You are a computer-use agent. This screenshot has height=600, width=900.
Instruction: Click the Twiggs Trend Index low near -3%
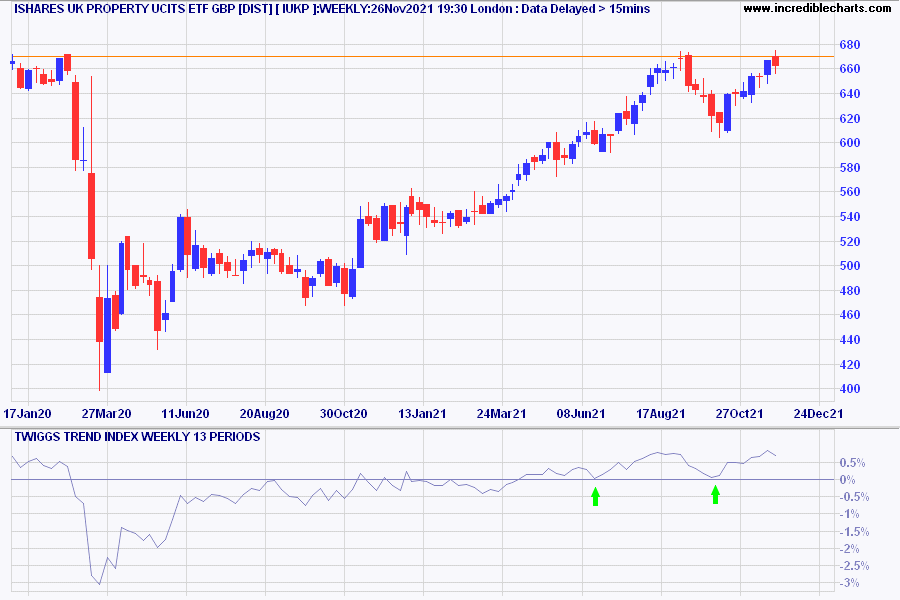tap(99, 583)
